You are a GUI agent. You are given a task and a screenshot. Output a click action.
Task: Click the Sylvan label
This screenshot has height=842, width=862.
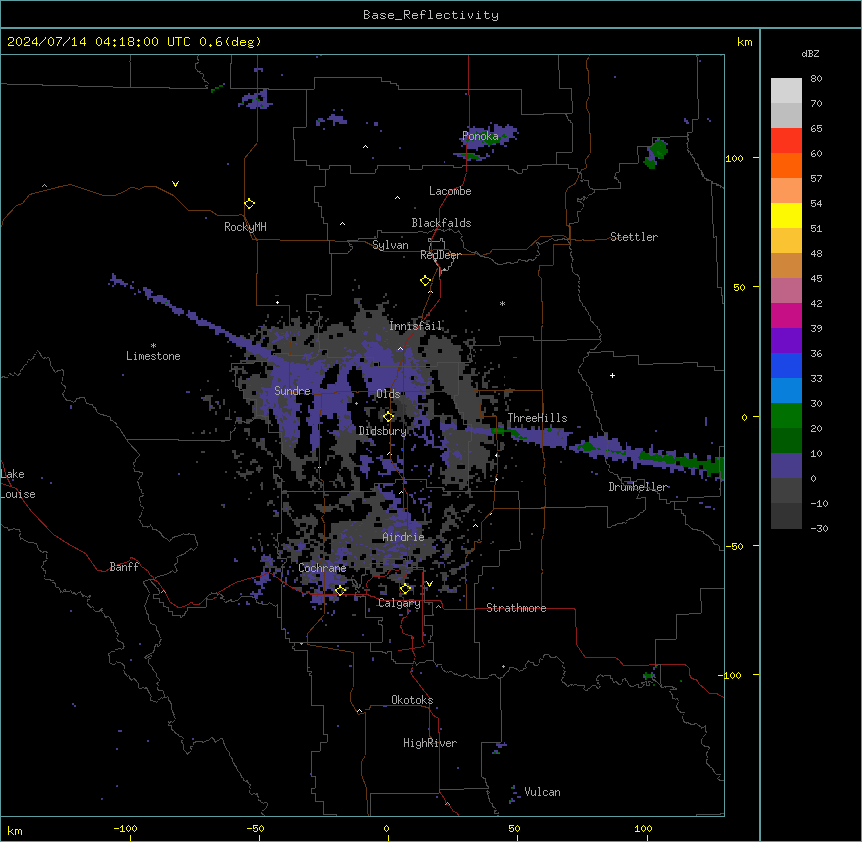click(x=390, y=245)
